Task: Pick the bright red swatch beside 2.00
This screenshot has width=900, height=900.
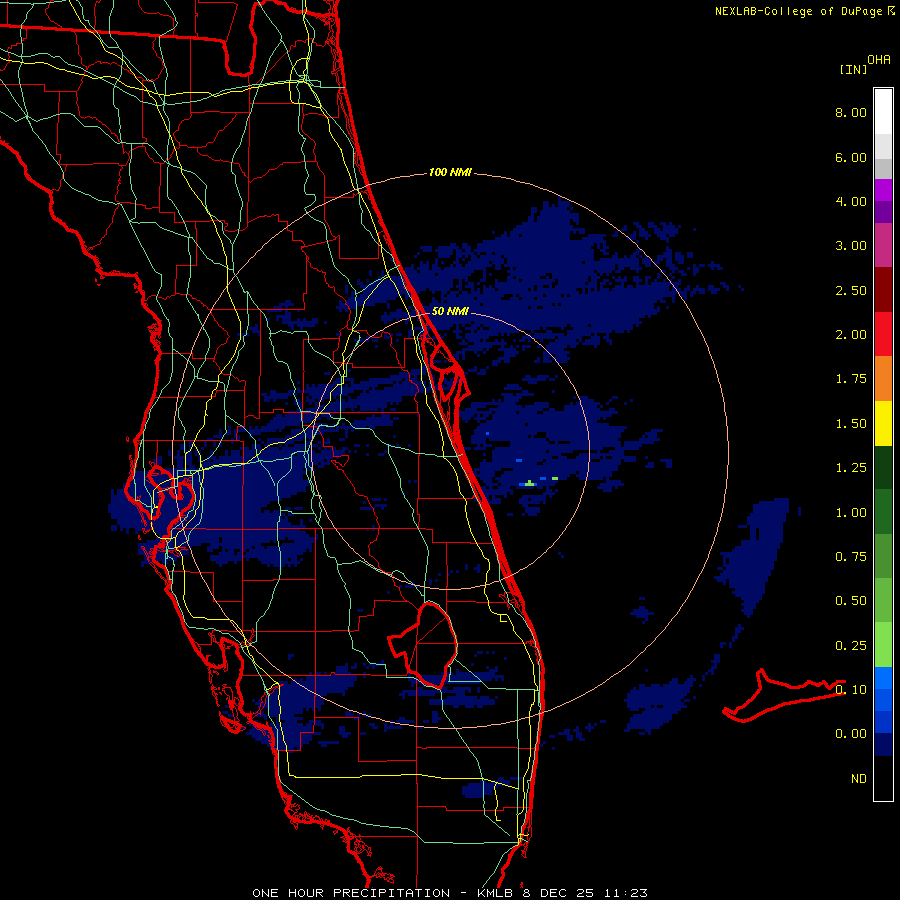Action: tap(883, 334)
